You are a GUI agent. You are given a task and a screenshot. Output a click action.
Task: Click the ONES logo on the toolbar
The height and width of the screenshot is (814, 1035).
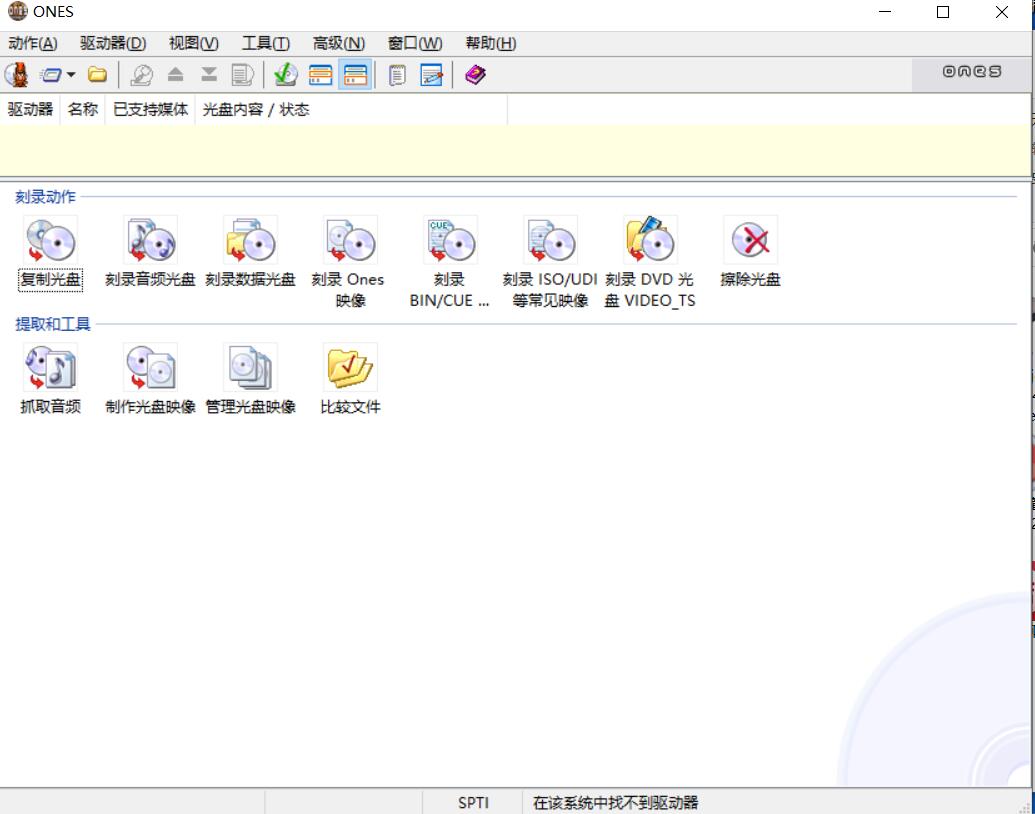[x=972, y=71]
